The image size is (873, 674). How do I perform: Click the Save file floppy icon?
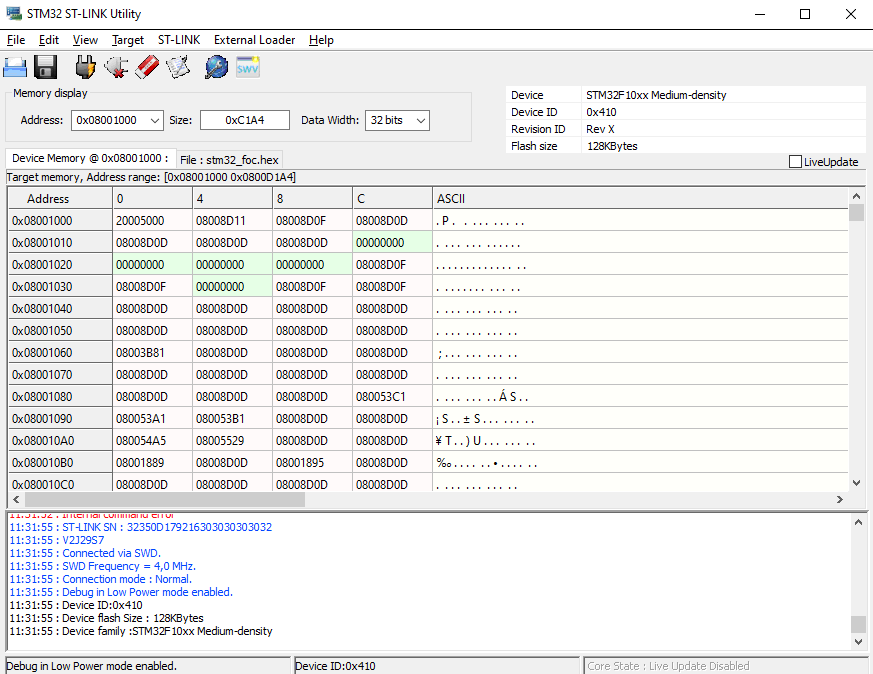point(45,68)
